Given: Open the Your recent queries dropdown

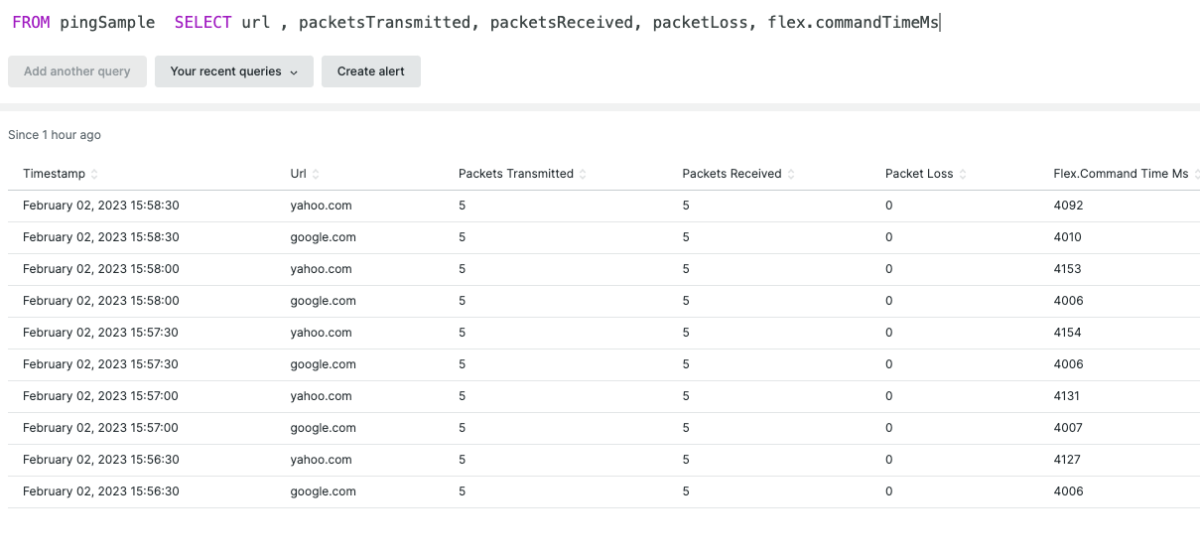Looking at the screenshot, I should 234,72.
